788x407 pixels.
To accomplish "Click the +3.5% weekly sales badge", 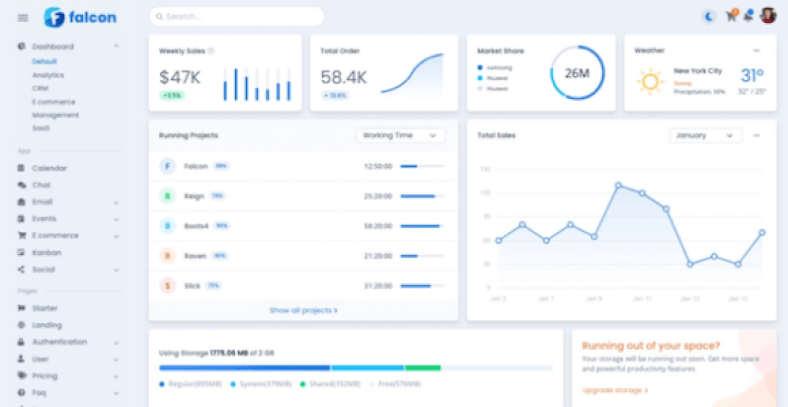I will pos(172,95).
